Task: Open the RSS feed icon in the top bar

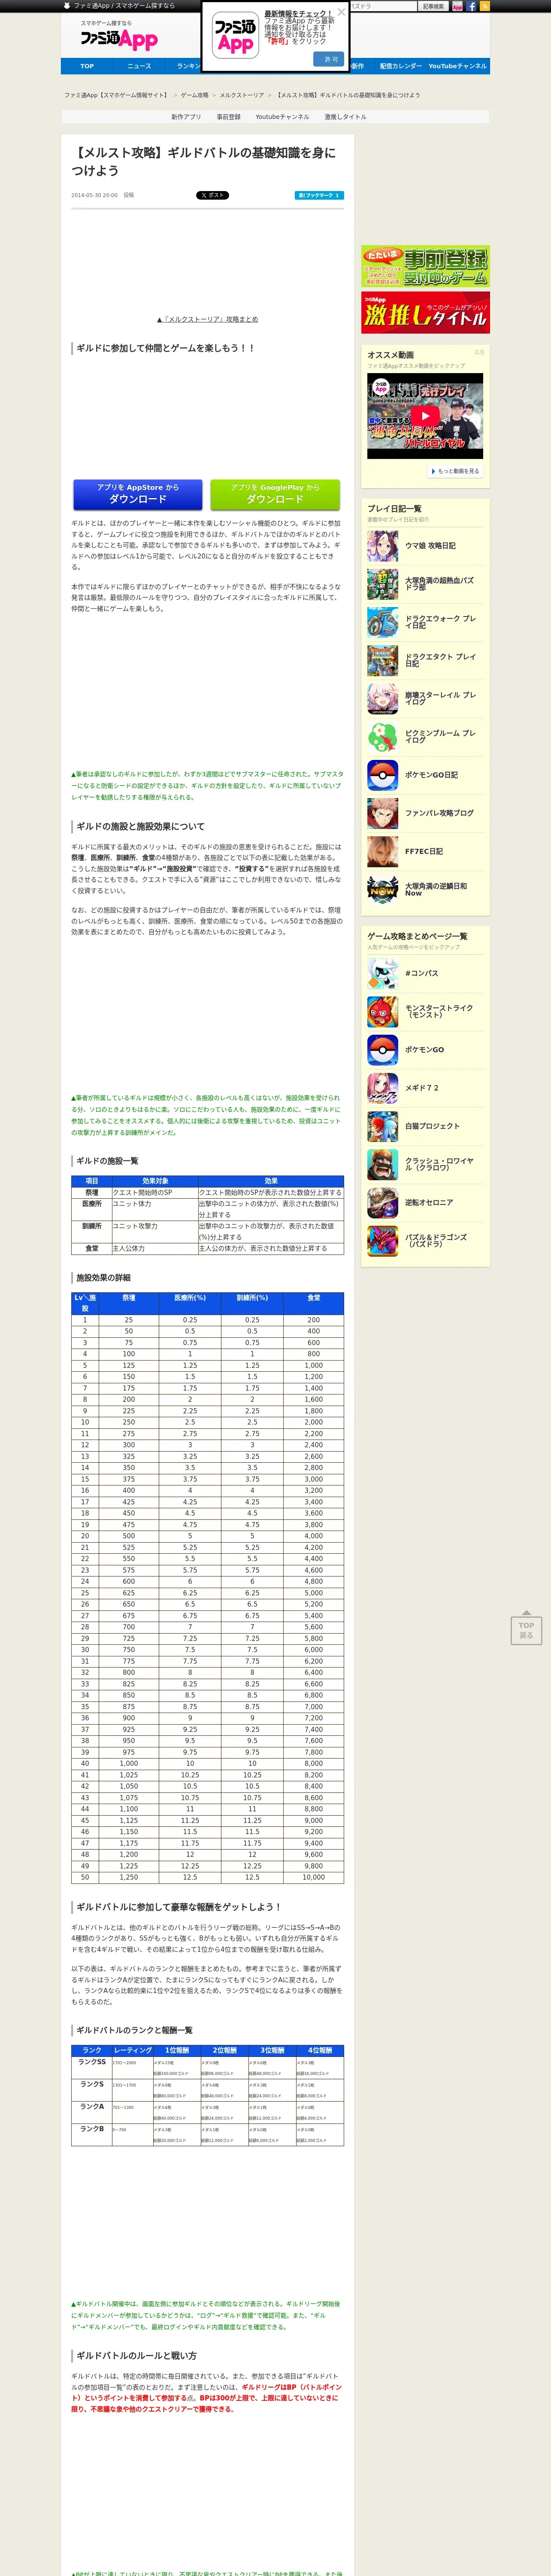Action: tap(485, 6)
